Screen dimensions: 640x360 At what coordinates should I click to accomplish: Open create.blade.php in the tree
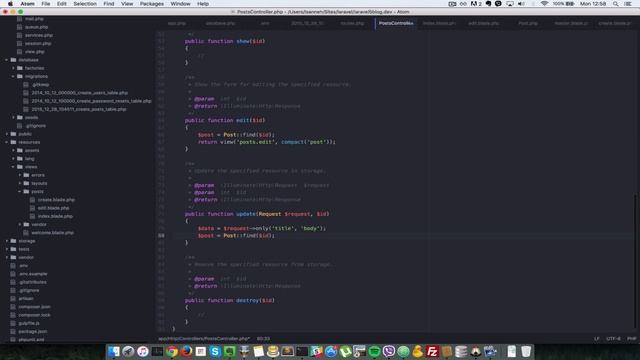point(56,200)
